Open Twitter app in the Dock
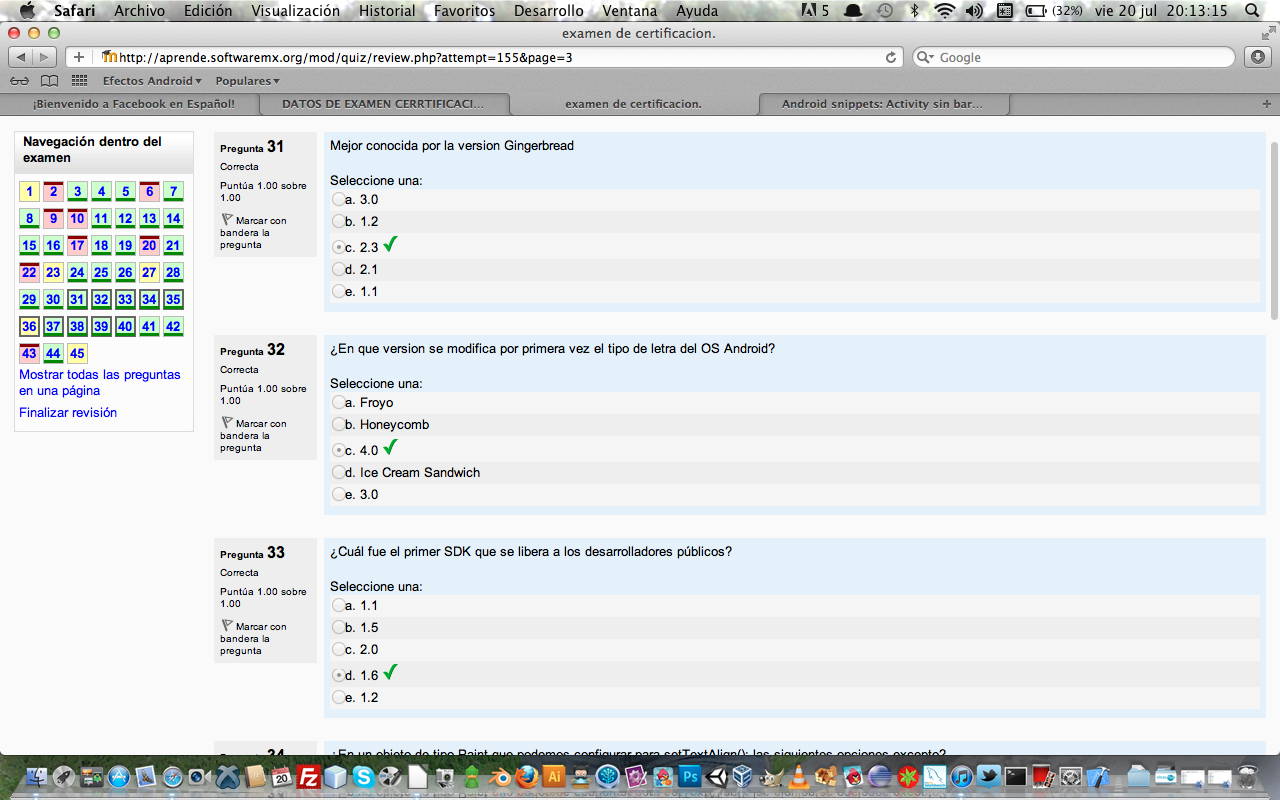The image size is (1280, 800). (x=988, y=776)
